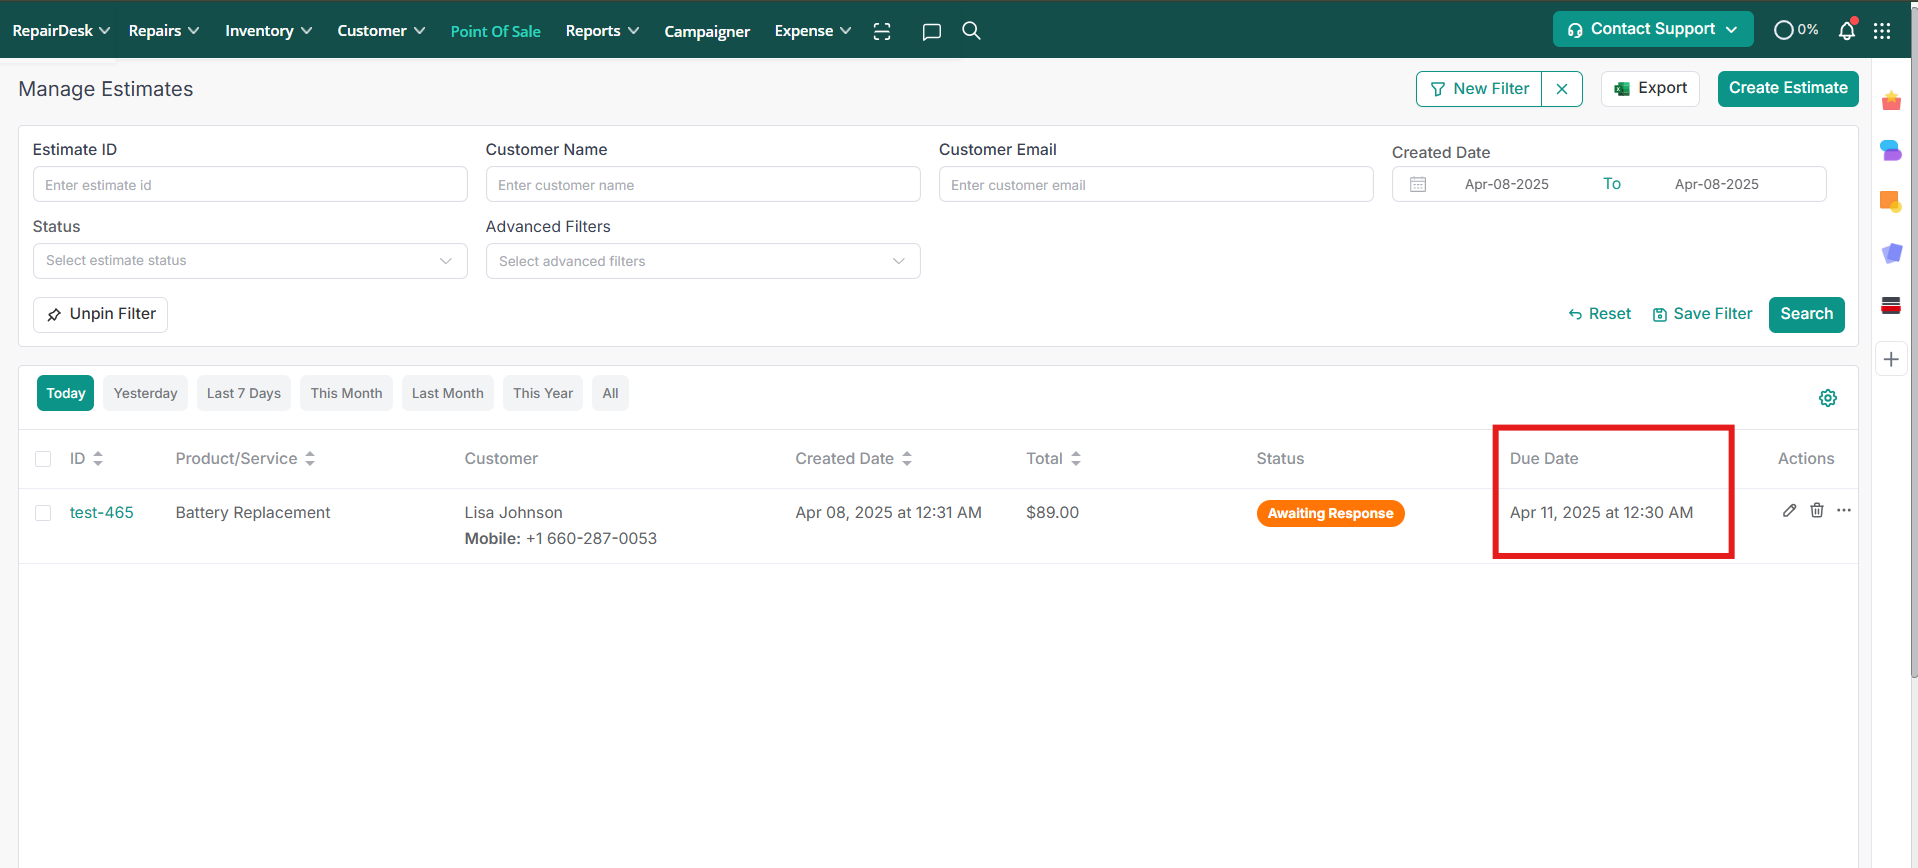
Task: Click the Lisa Johnson customer name
Action: [513, 512]
